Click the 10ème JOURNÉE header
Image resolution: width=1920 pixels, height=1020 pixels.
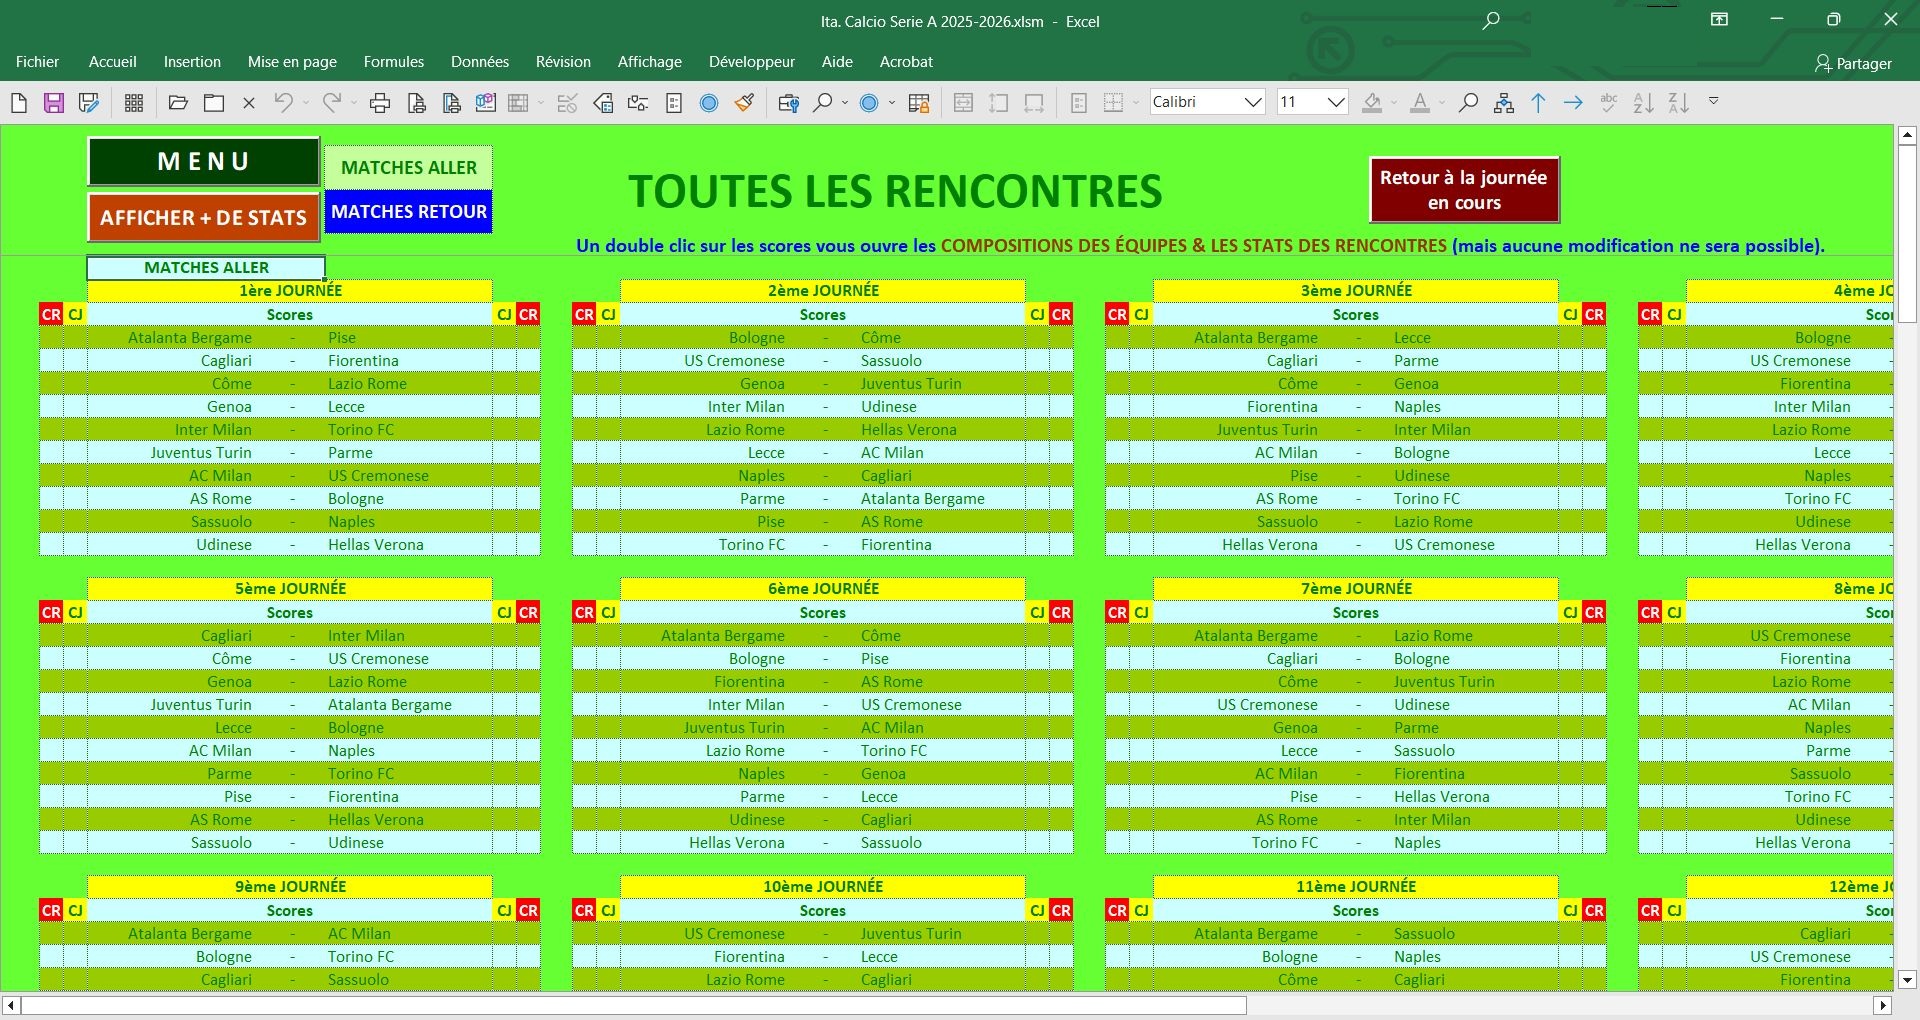pyautogui.click(x=823, y=887)
